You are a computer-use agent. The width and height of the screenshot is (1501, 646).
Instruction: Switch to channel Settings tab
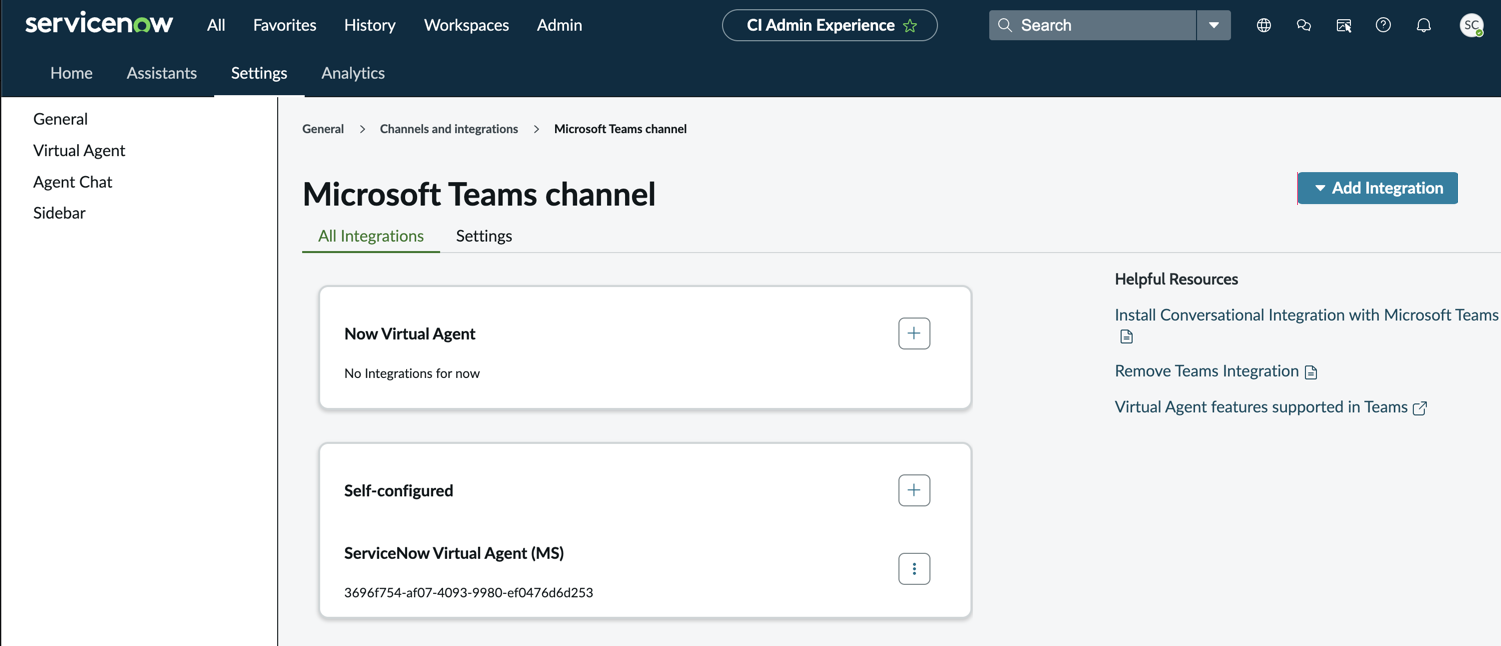click(484, 236)
